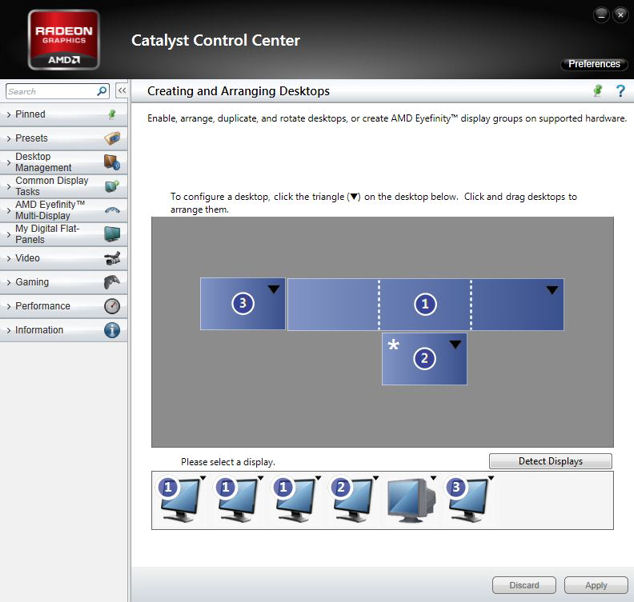Click the Desktop Management icon
Screen dimensions: 634x602
(112, 162)
